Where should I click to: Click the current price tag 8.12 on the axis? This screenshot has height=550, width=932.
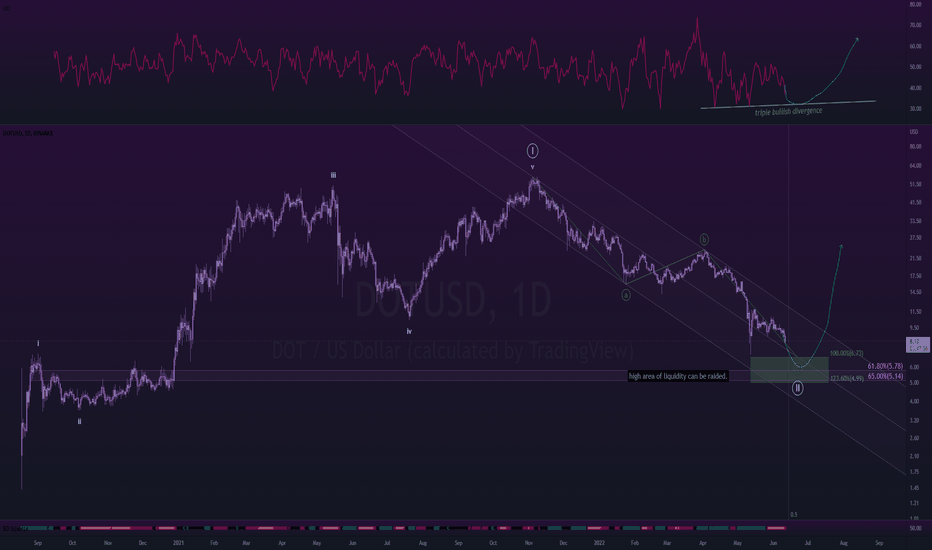pyautogui.click(x=917, y=344)
